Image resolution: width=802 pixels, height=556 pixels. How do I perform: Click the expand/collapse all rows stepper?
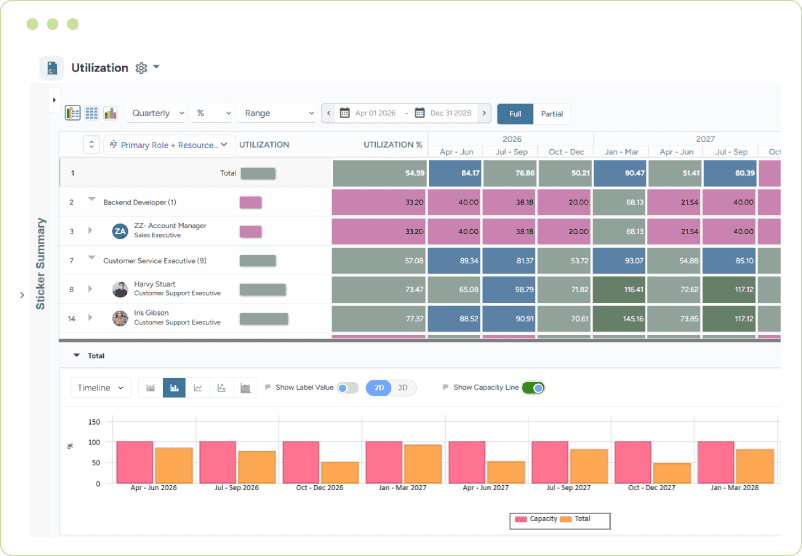click(91, 145)
